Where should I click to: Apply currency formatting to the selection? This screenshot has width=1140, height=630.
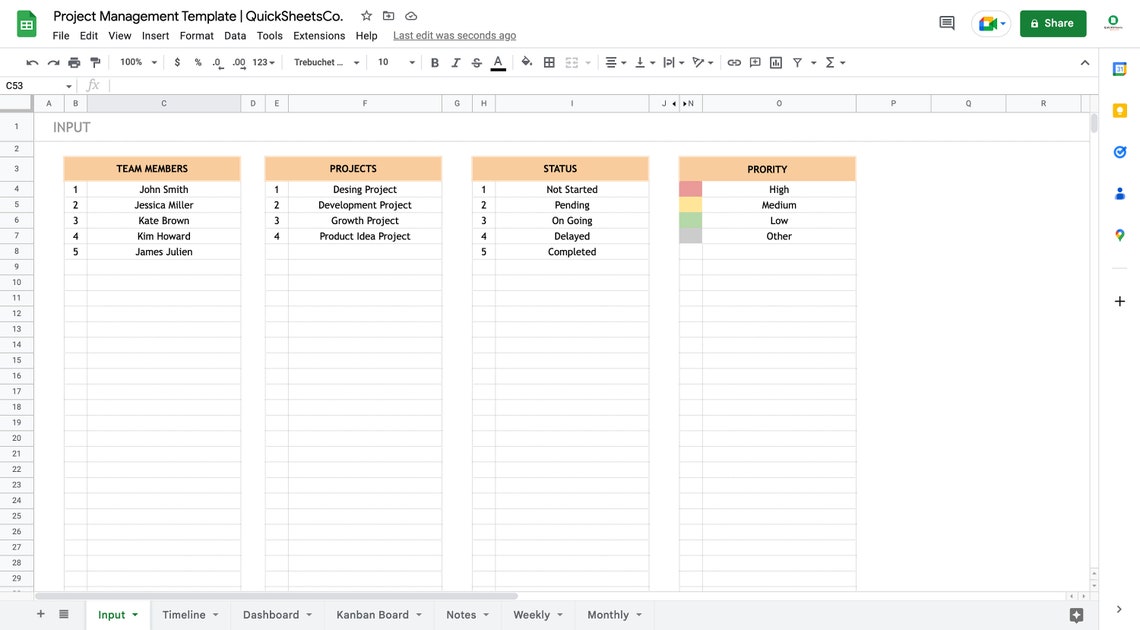click(176, 61)
